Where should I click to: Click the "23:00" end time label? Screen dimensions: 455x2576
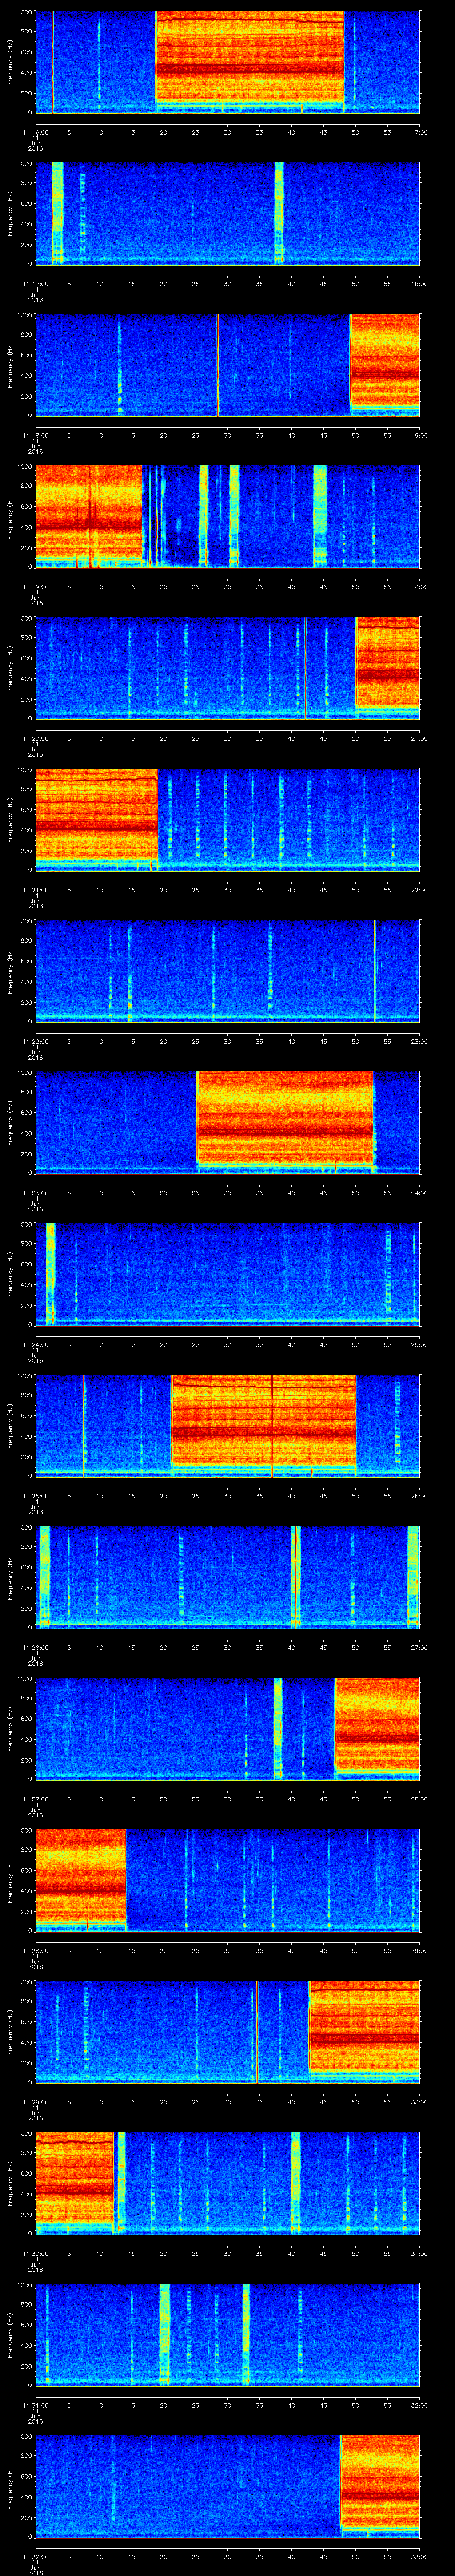(x=419, y=1042)
